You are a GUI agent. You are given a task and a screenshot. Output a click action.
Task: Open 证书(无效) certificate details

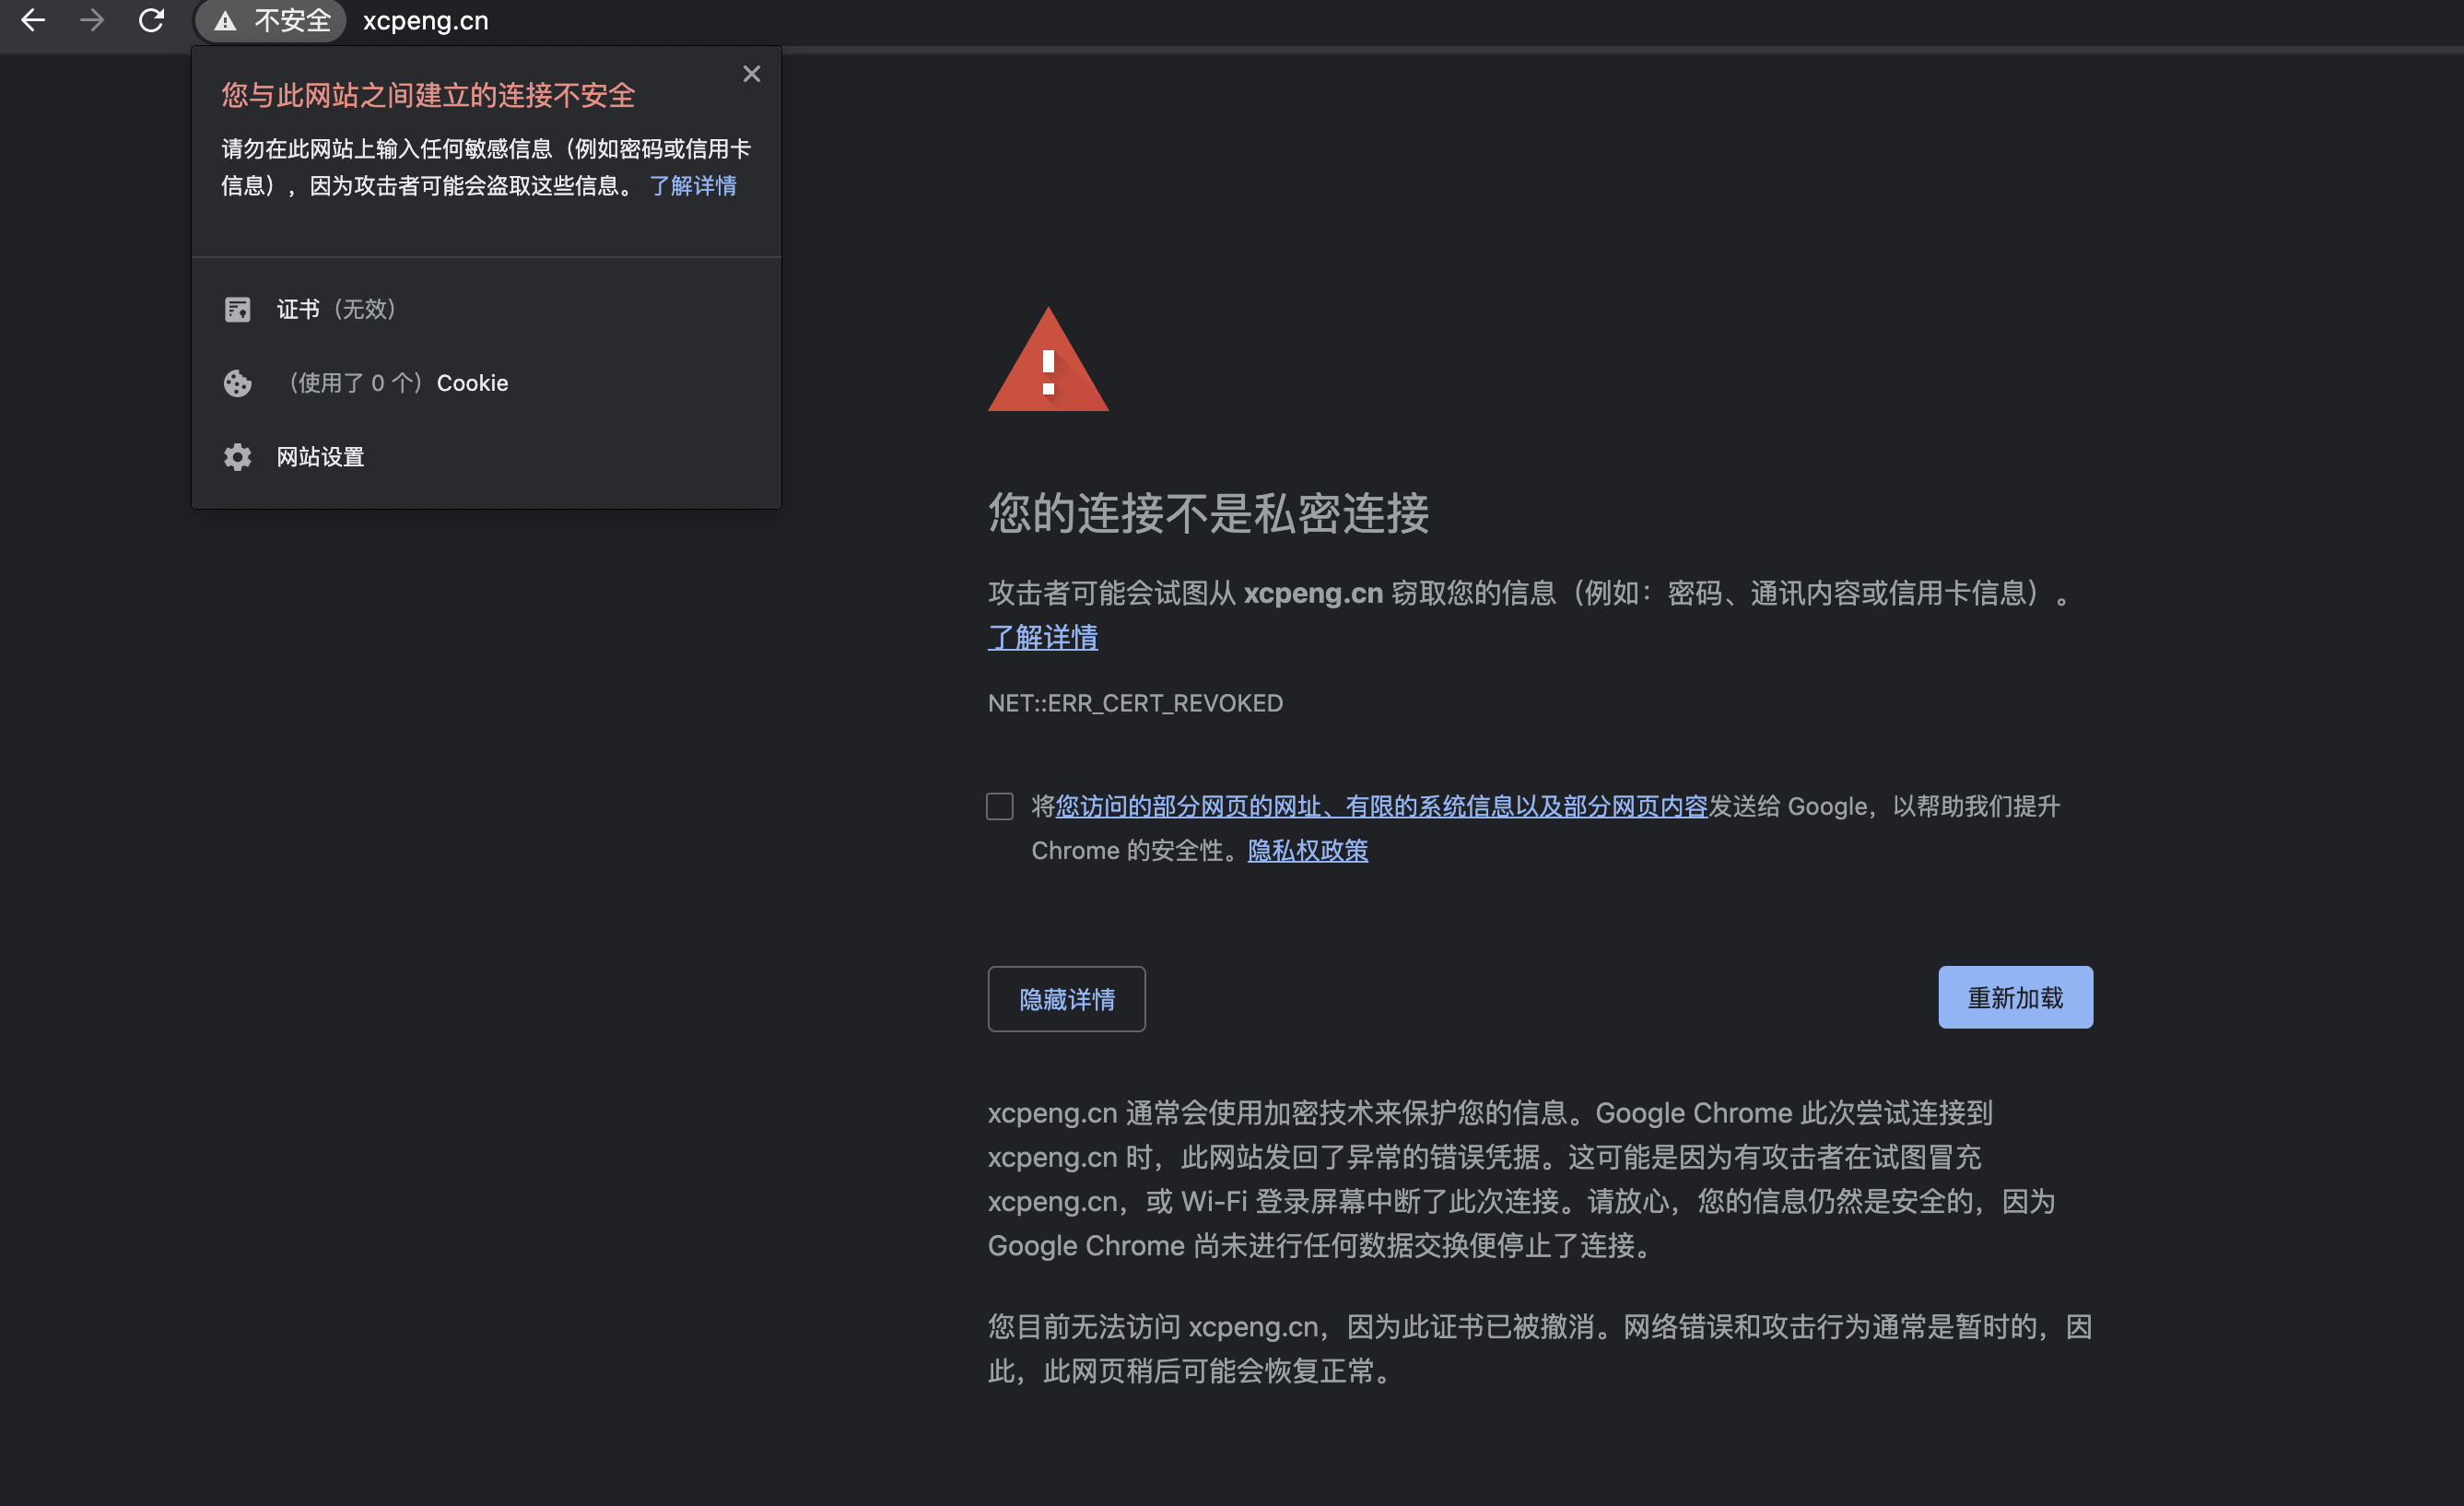coord(336,309)
